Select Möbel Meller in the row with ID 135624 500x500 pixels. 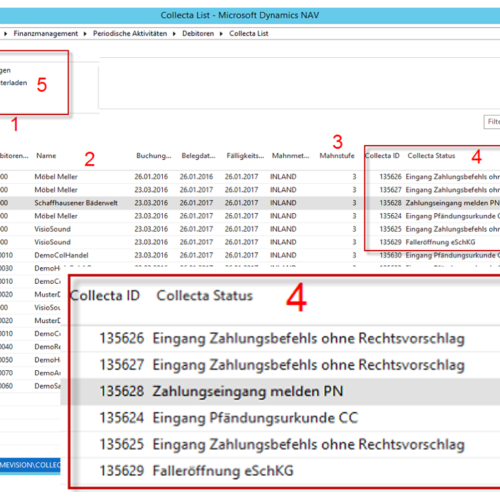coord(56,216)
